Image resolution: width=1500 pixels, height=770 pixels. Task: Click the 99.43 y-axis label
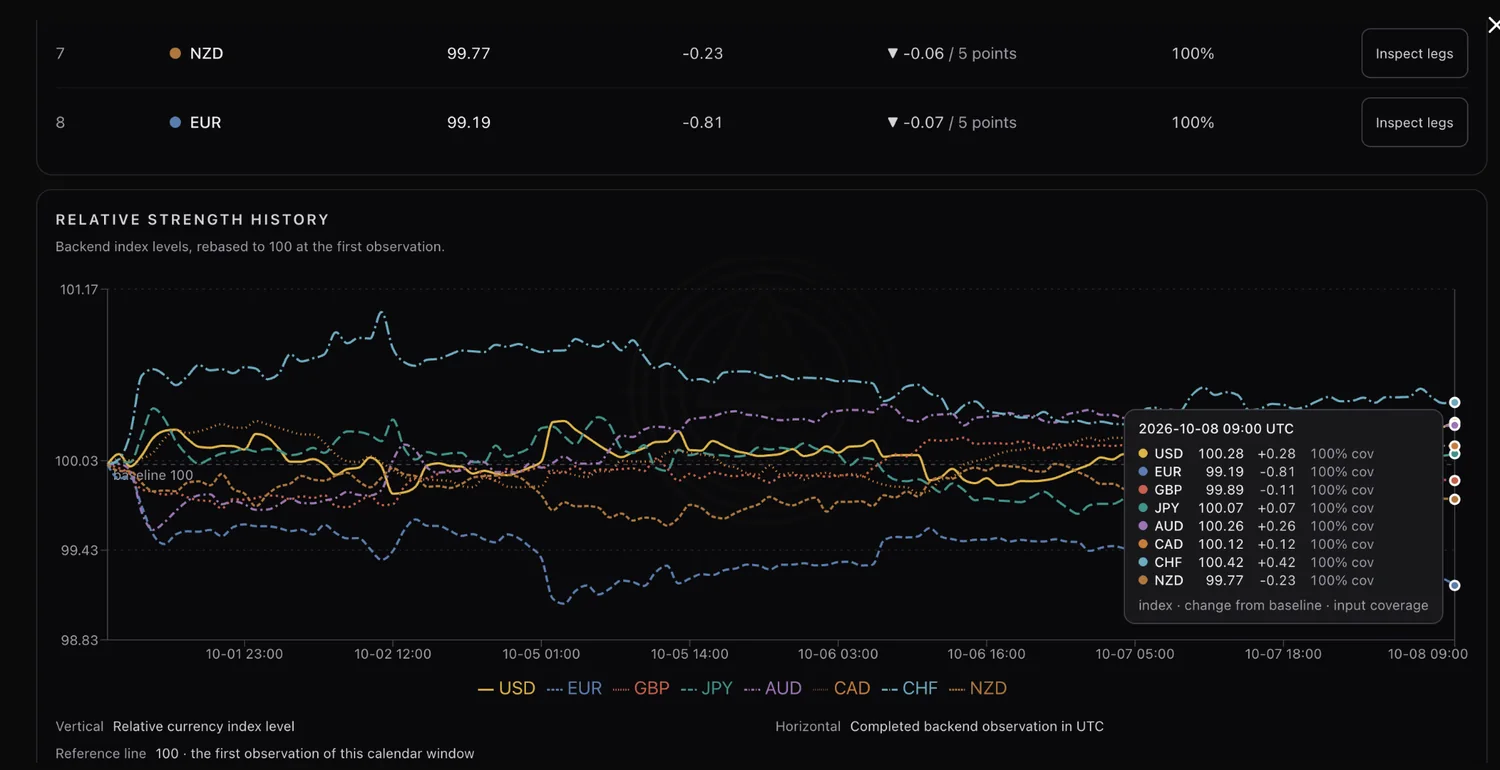tap(79, 551)
